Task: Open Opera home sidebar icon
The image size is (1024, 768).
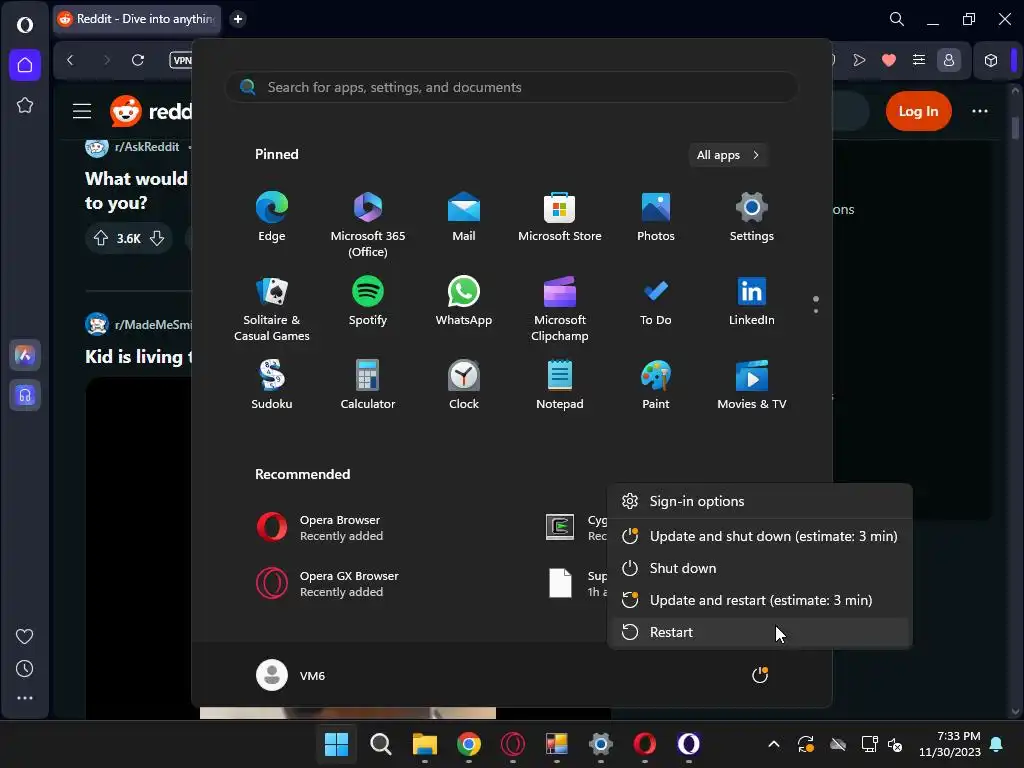Action: [25, 65]
